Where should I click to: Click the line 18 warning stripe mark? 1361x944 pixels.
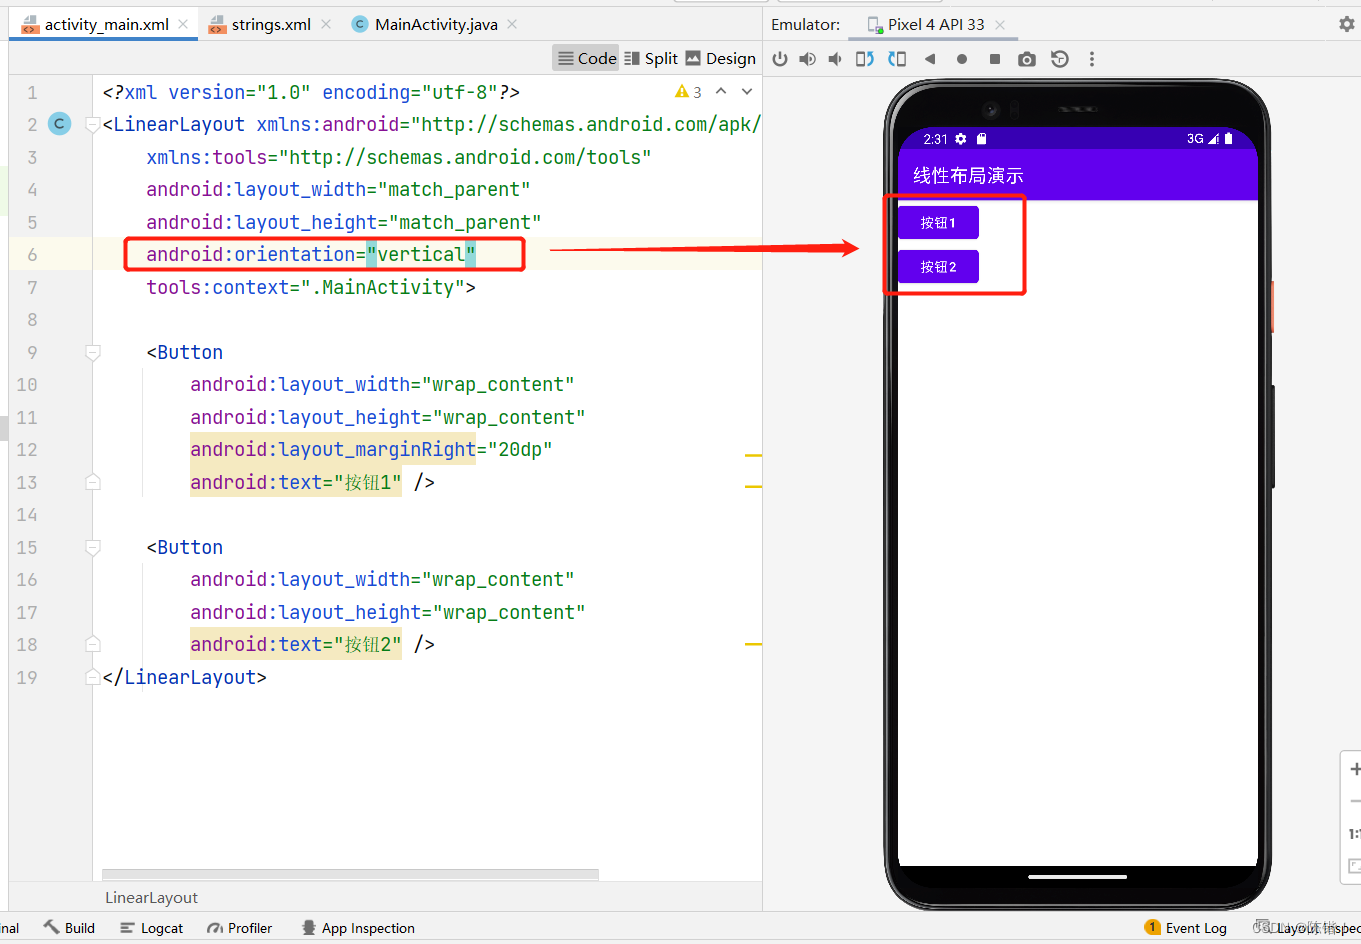753,645
